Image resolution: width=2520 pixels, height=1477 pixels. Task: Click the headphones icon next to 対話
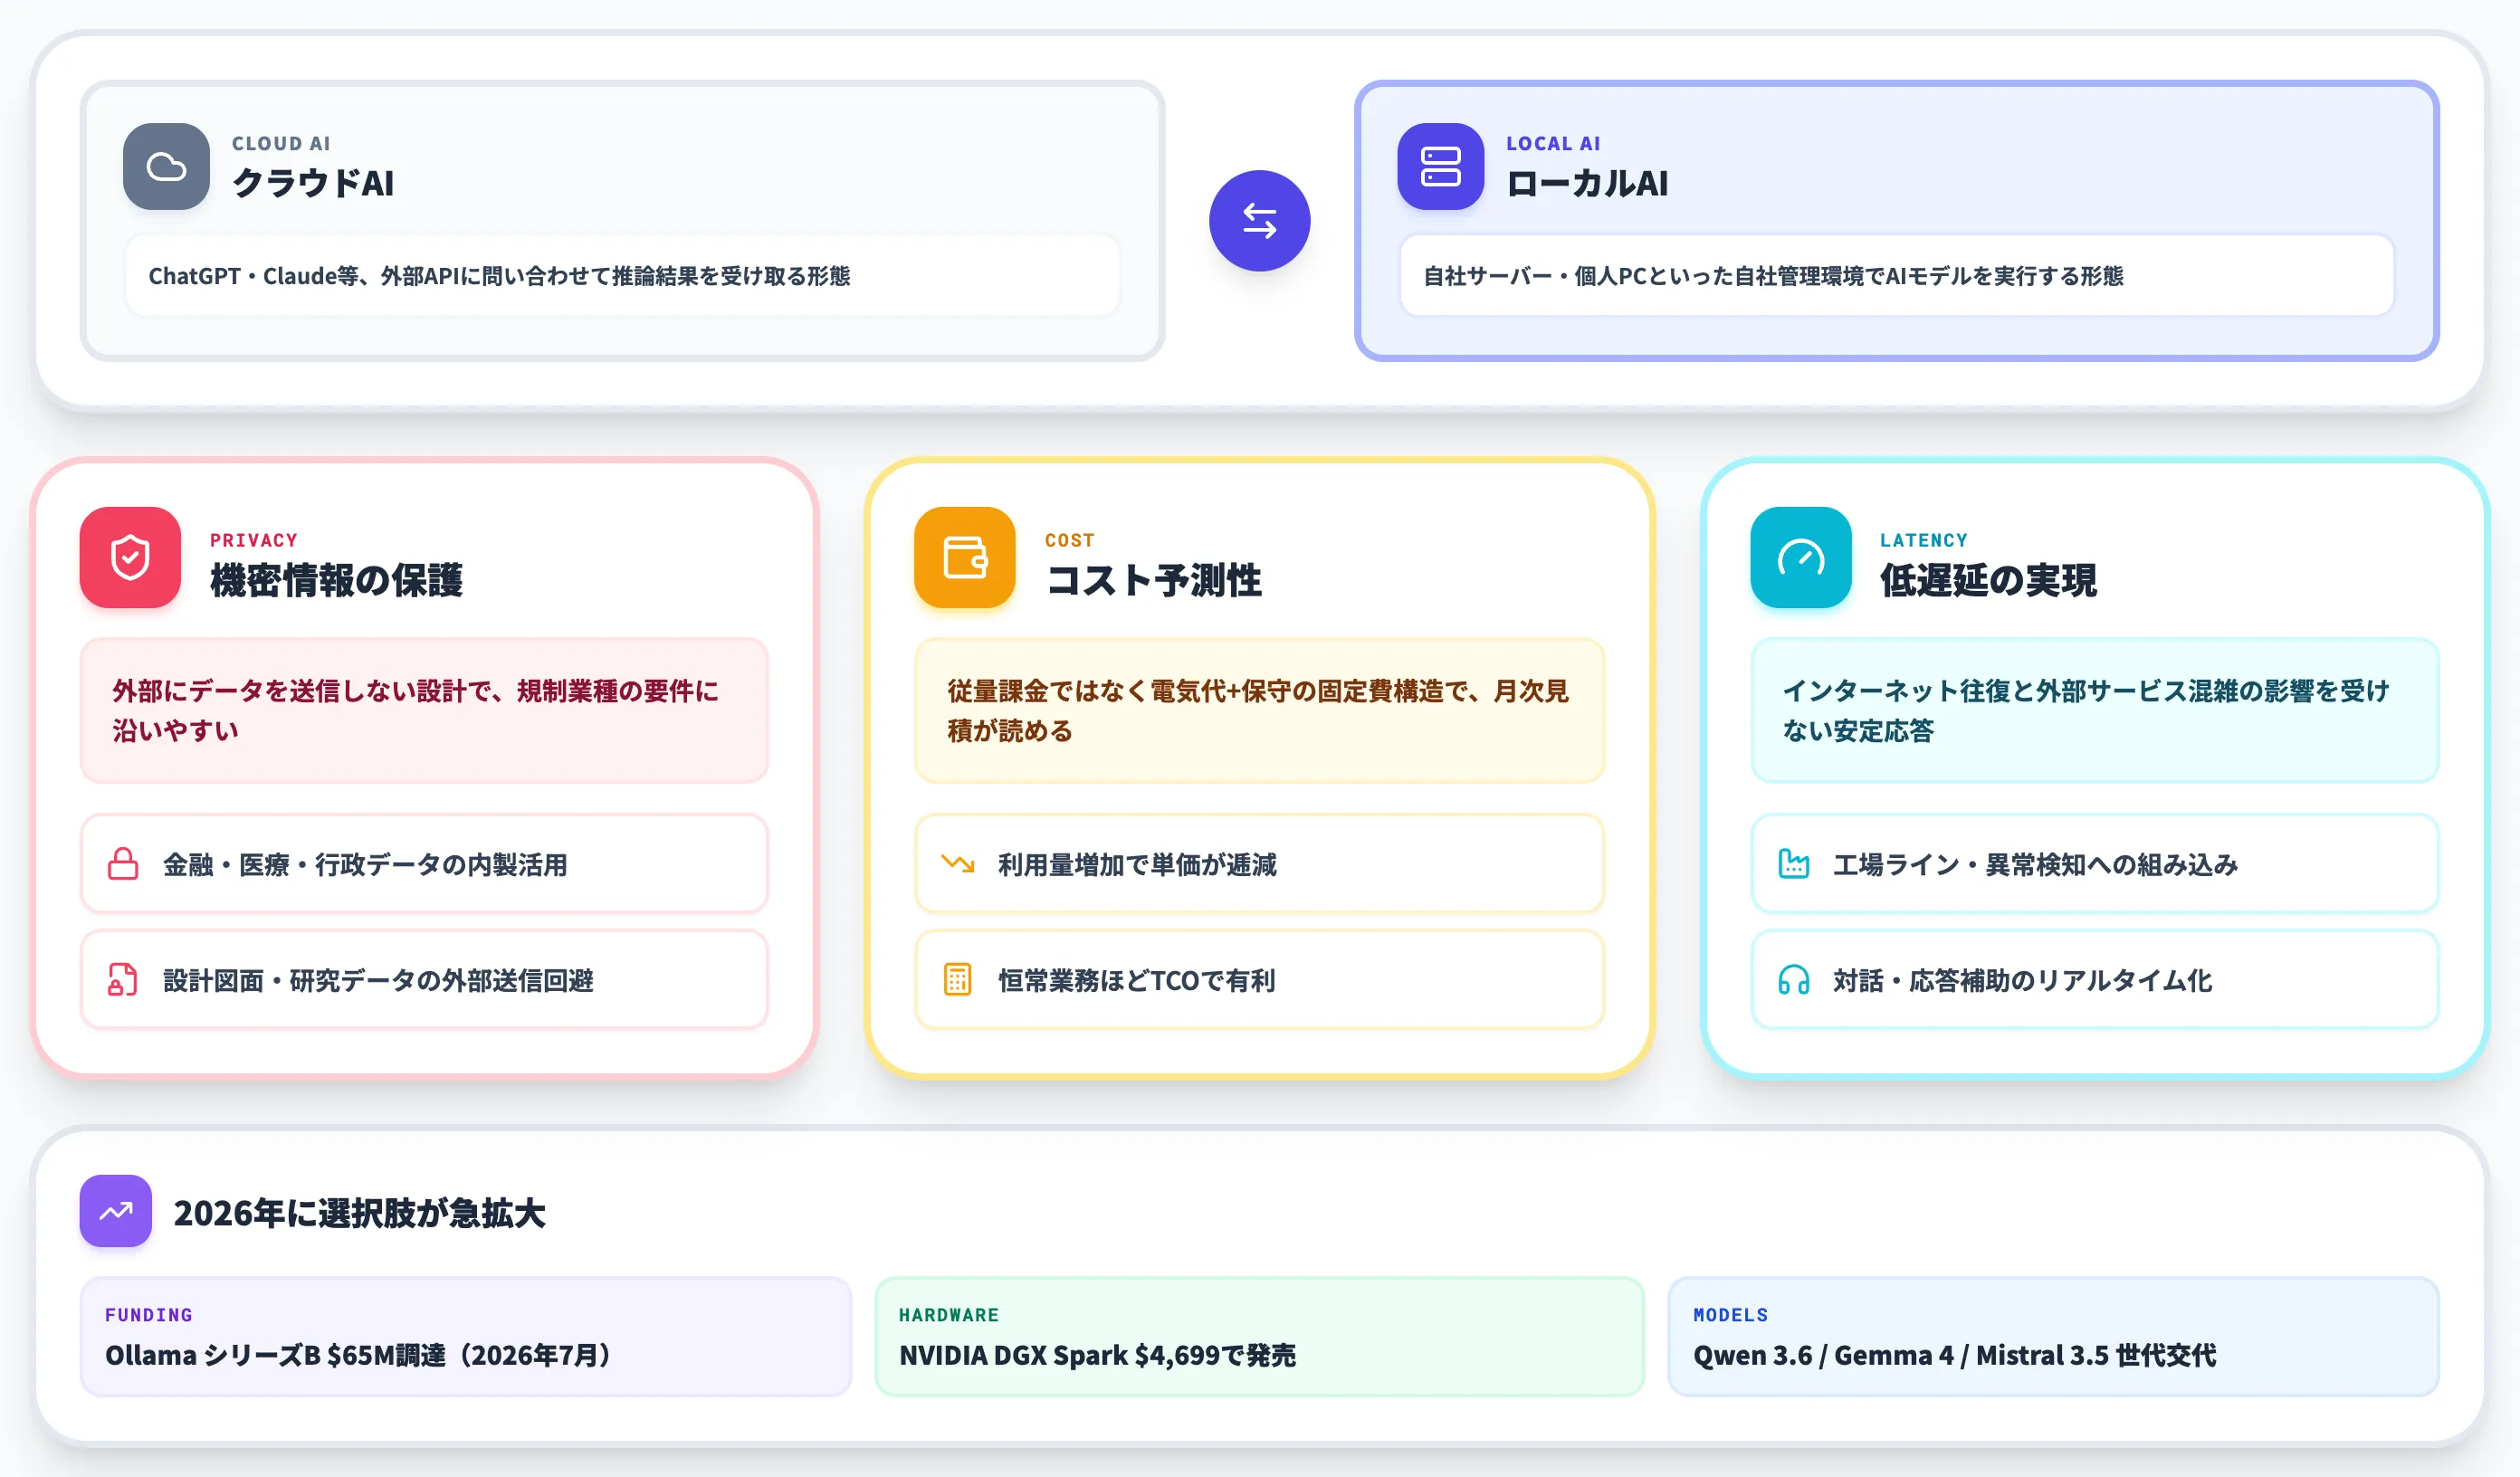point(1794,980)
